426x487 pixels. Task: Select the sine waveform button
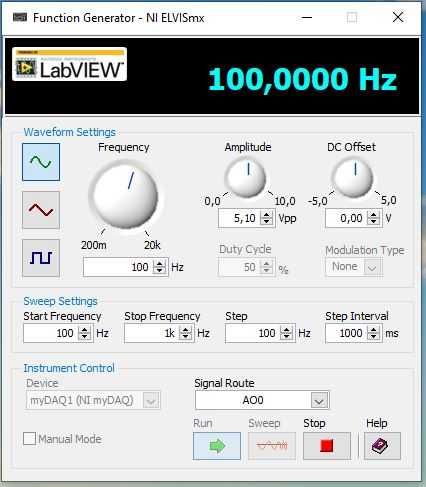[41, 162]
